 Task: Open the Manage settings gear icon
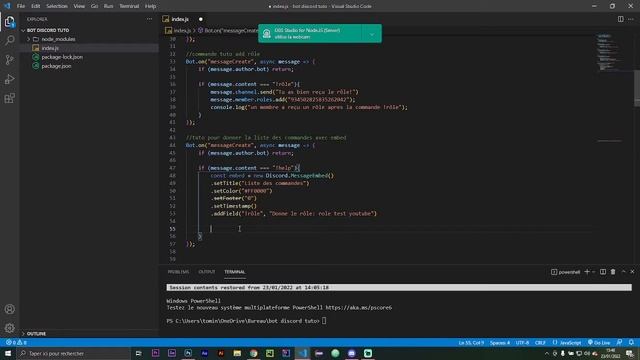coord(9,328)
